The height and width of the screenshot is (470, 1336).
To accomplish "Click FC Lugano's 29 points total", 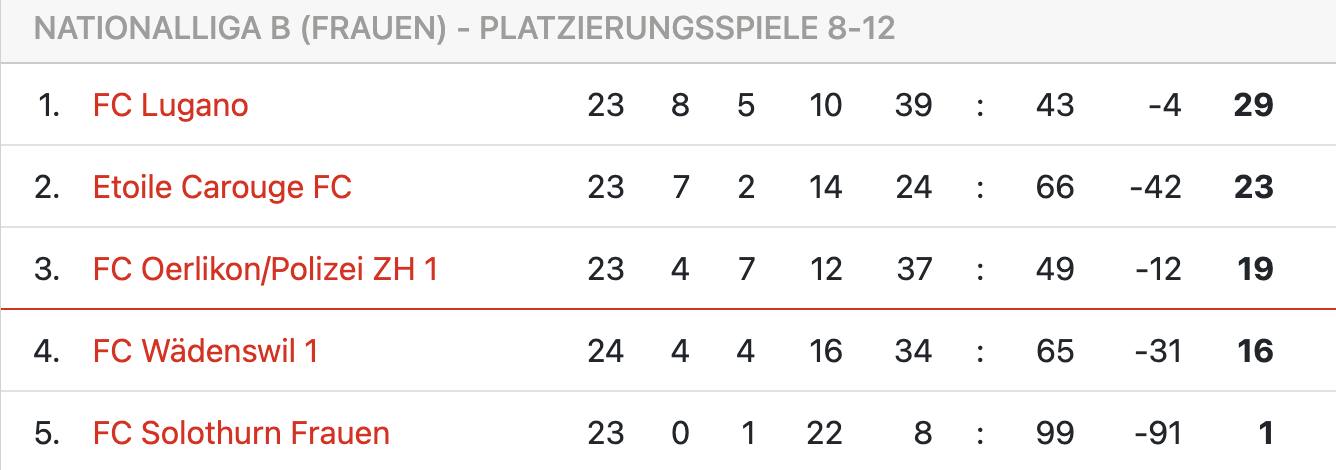I will pyautogui.click(x=1254, y=105).
